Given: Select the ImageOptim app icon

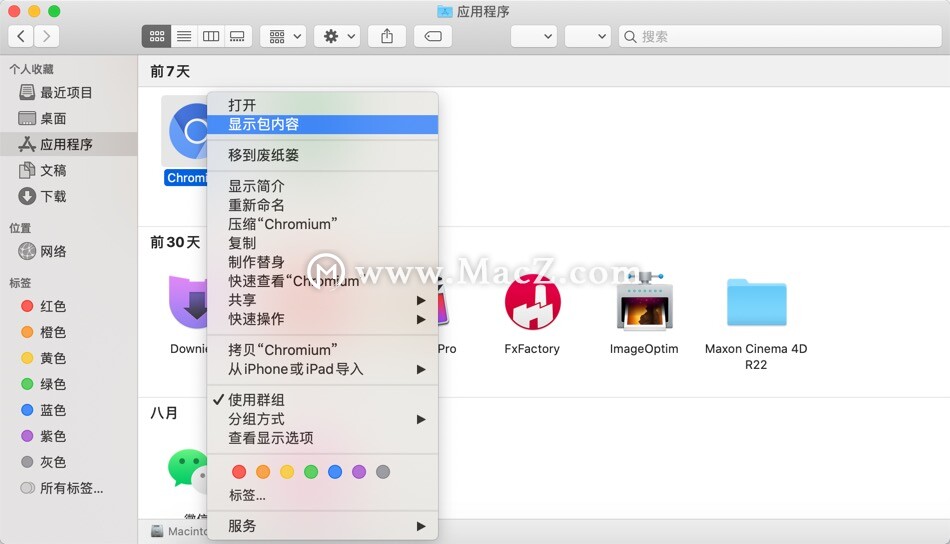Looking at the screenshot, I should coord(644,300).
